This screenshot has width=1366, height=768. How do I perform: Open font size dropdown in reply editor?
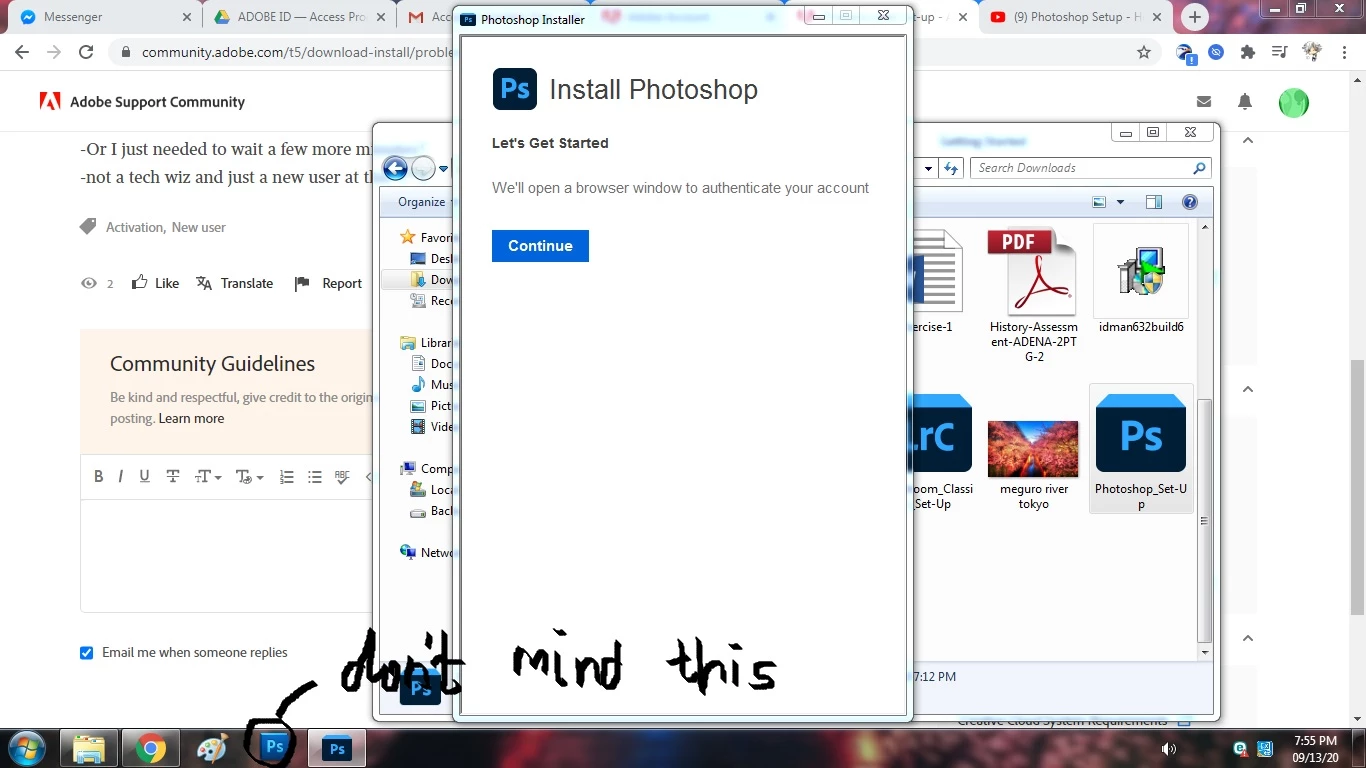[207, 477]
